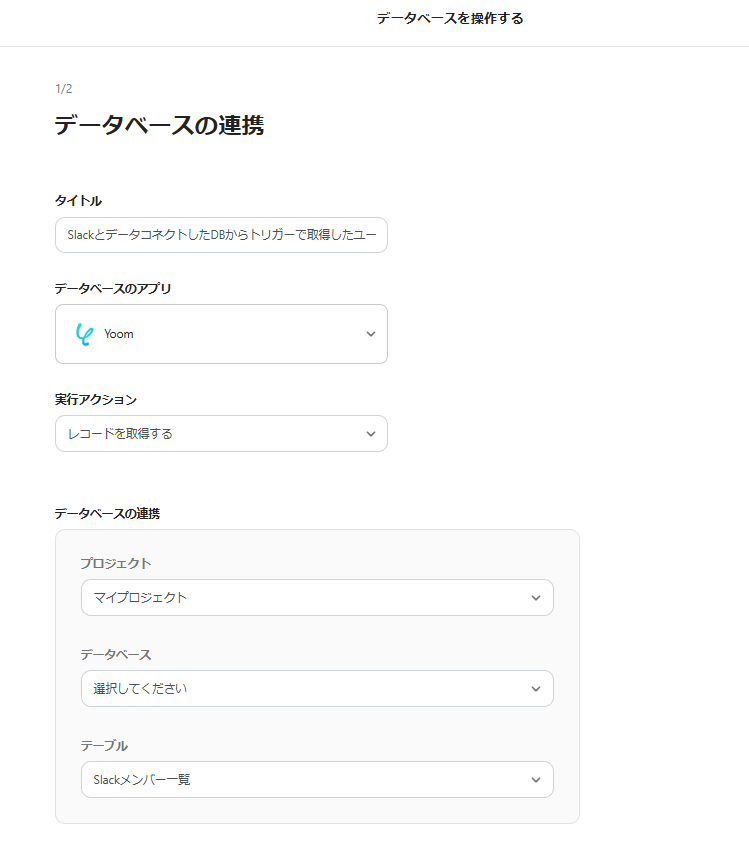Open the プロジェクト dropdown text マイプロジェクト
This screenshot has width=749, height=855.
click(140, 598)
